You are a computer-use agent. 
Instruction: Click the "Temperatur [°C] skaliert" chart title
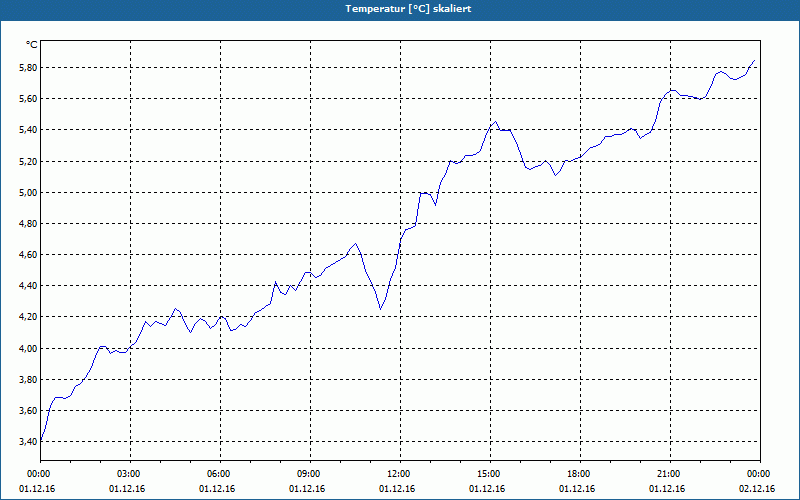tap(408, 9)
